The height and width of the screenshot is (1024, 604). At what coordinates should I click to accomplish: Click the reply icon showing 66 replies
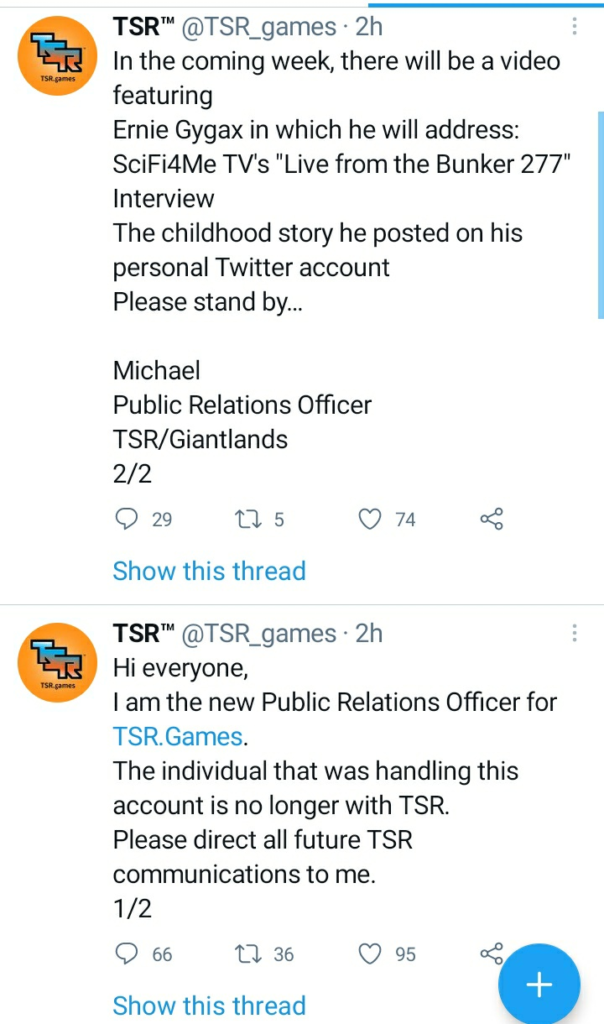pos(125,954)
